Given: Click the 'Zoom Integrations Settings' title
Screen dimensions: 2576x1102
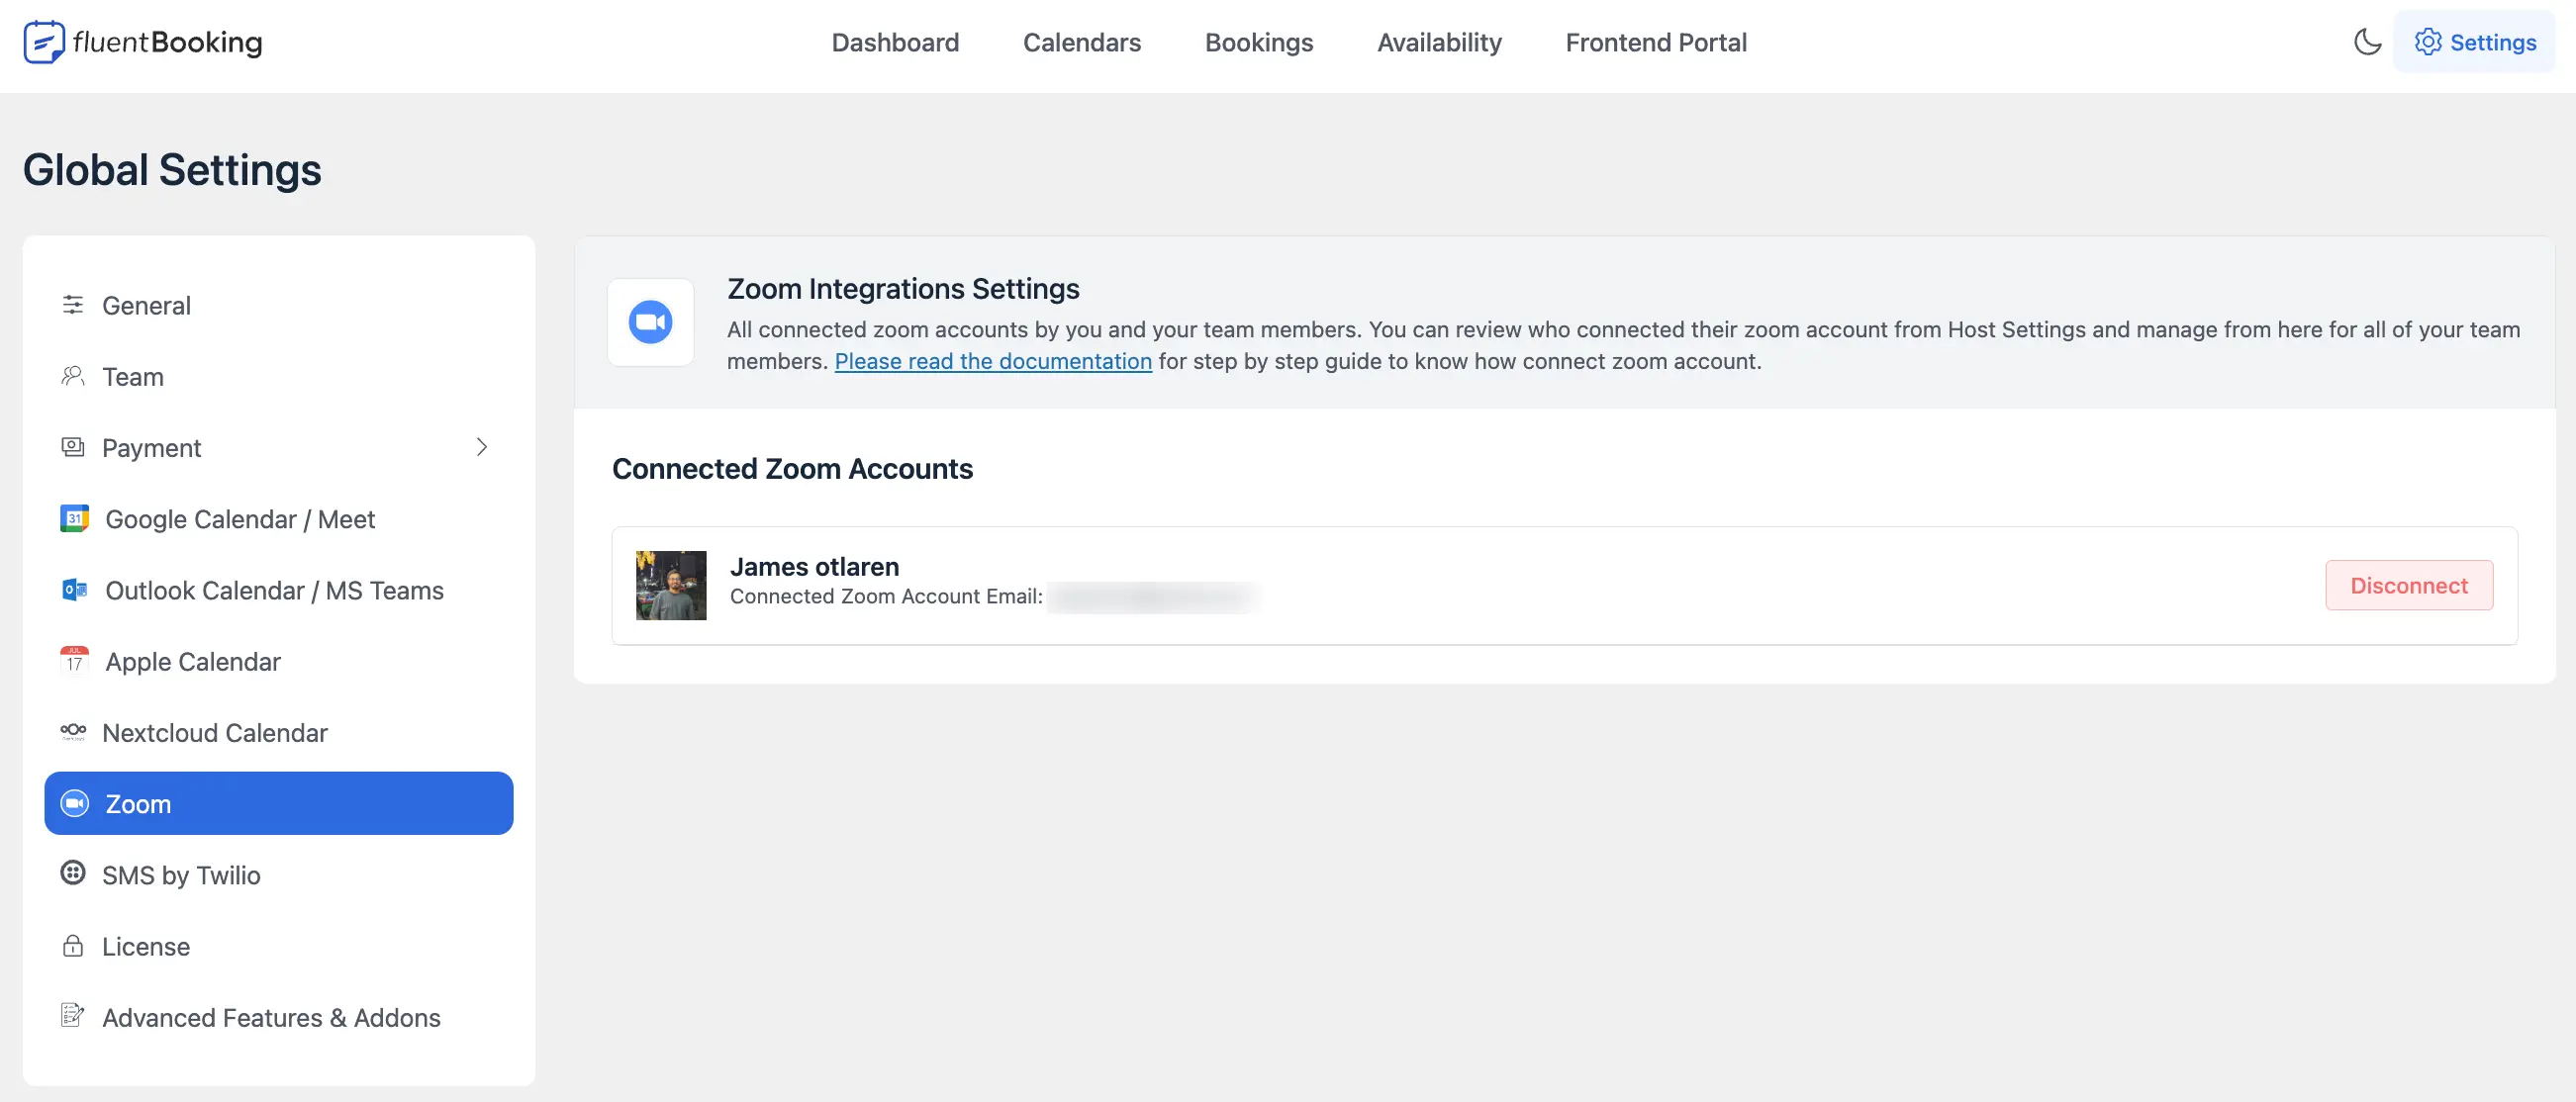Looking at the screenshot, I should (x=903, y=288).
